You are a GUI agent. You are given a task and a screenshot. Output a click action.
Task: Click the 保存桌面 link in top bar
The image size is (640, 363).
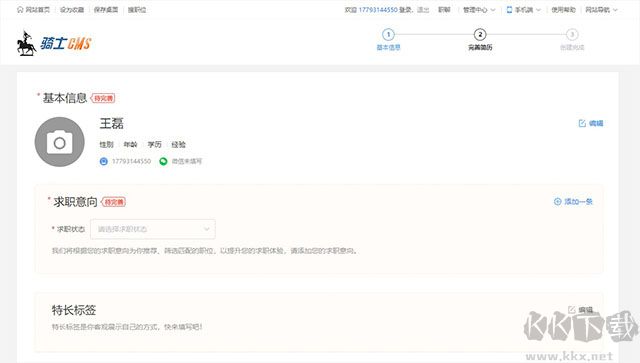[x=106, y=10]
